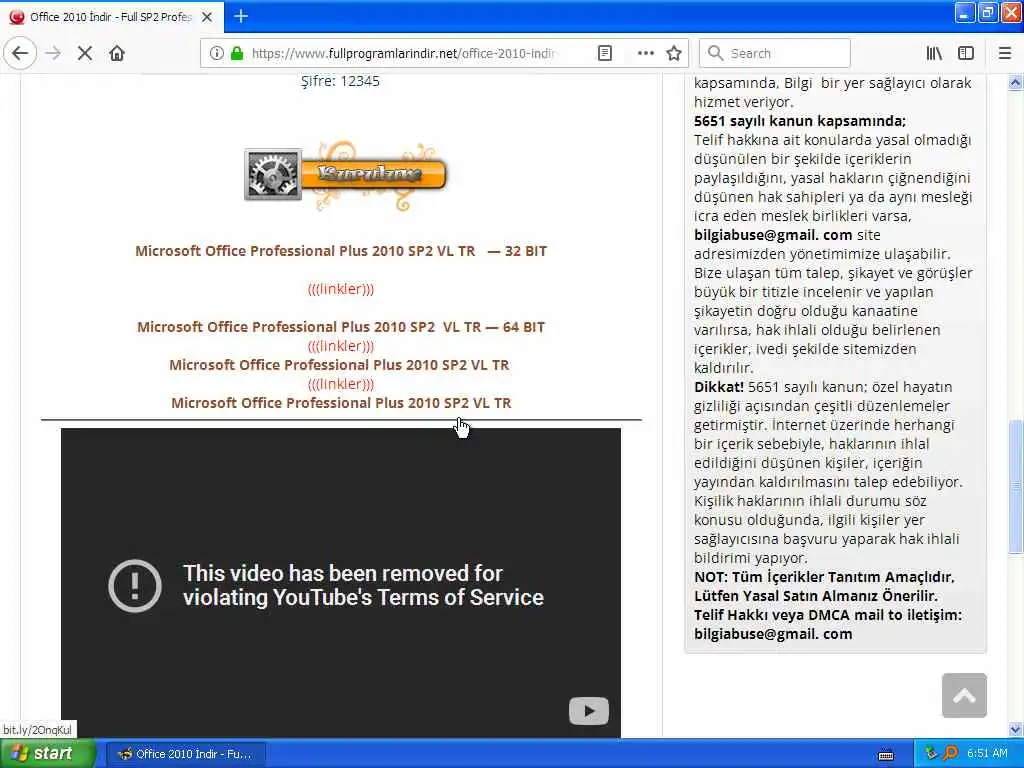Click NOT: Tüm İçerikler Tanıtım Amaçlıdır text

824,577
